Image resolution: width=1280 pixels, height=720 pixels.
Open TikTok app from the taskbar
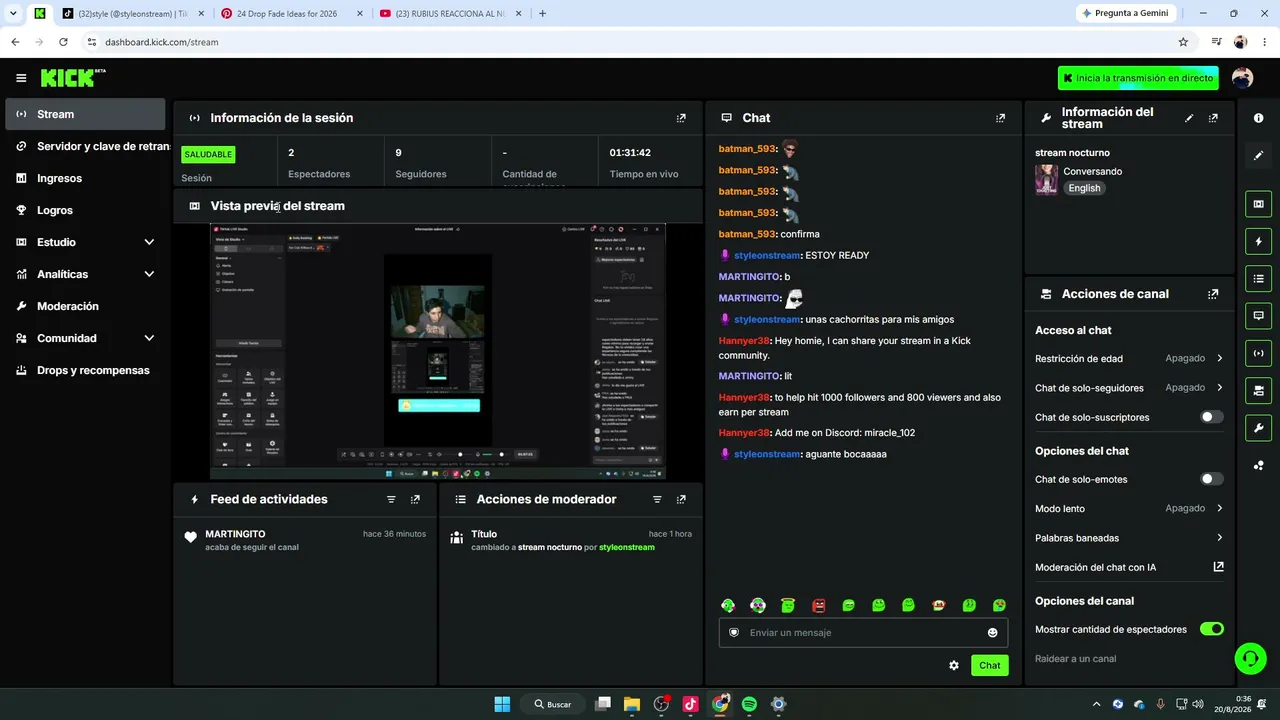[690, 704]
